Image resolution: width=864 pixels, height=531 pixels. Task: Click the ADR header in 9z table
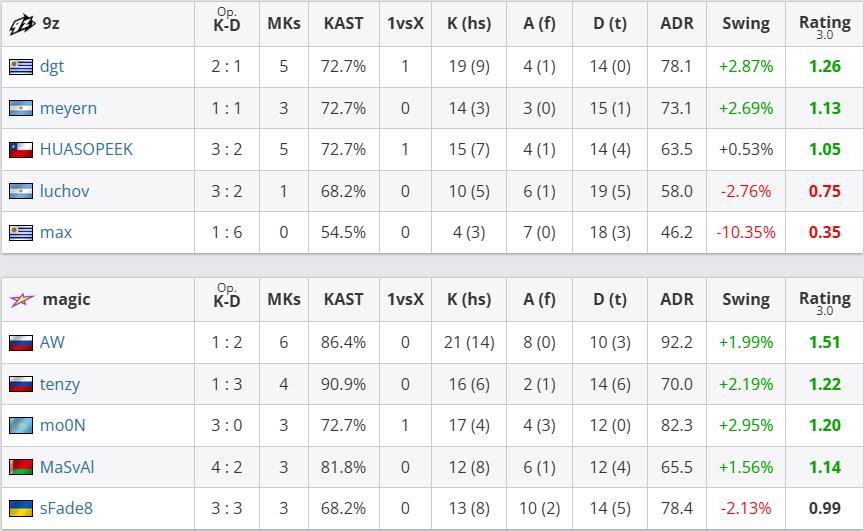coord(677,23)
